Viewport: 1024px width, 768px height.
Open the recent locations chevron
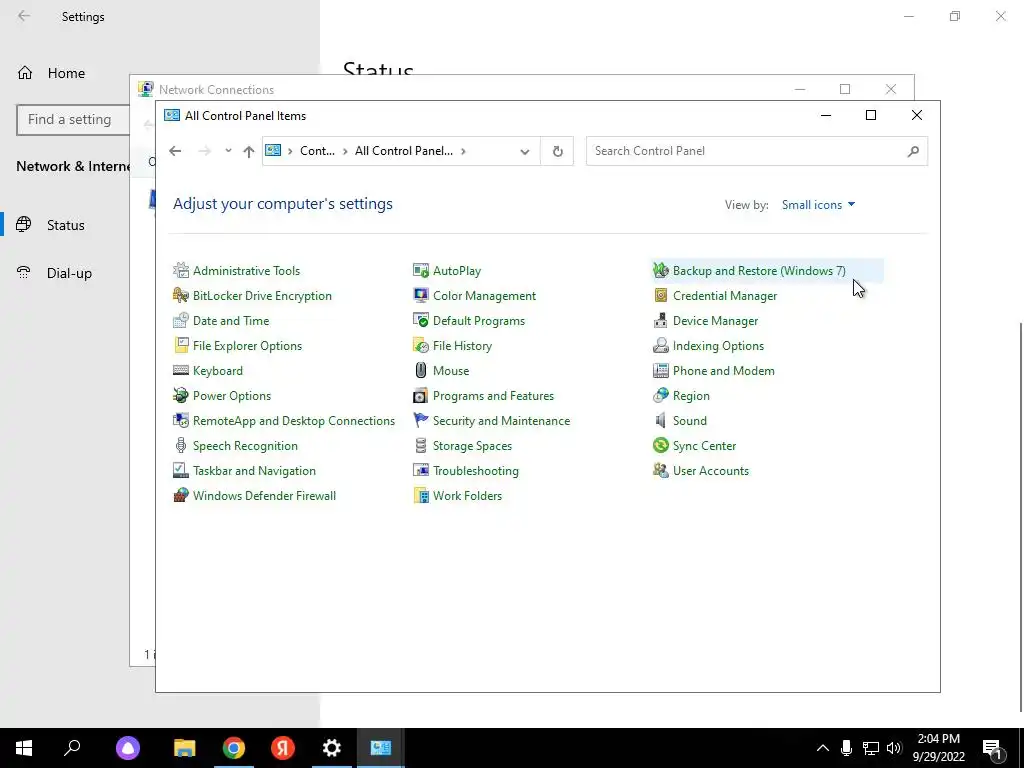click(228, 151)
